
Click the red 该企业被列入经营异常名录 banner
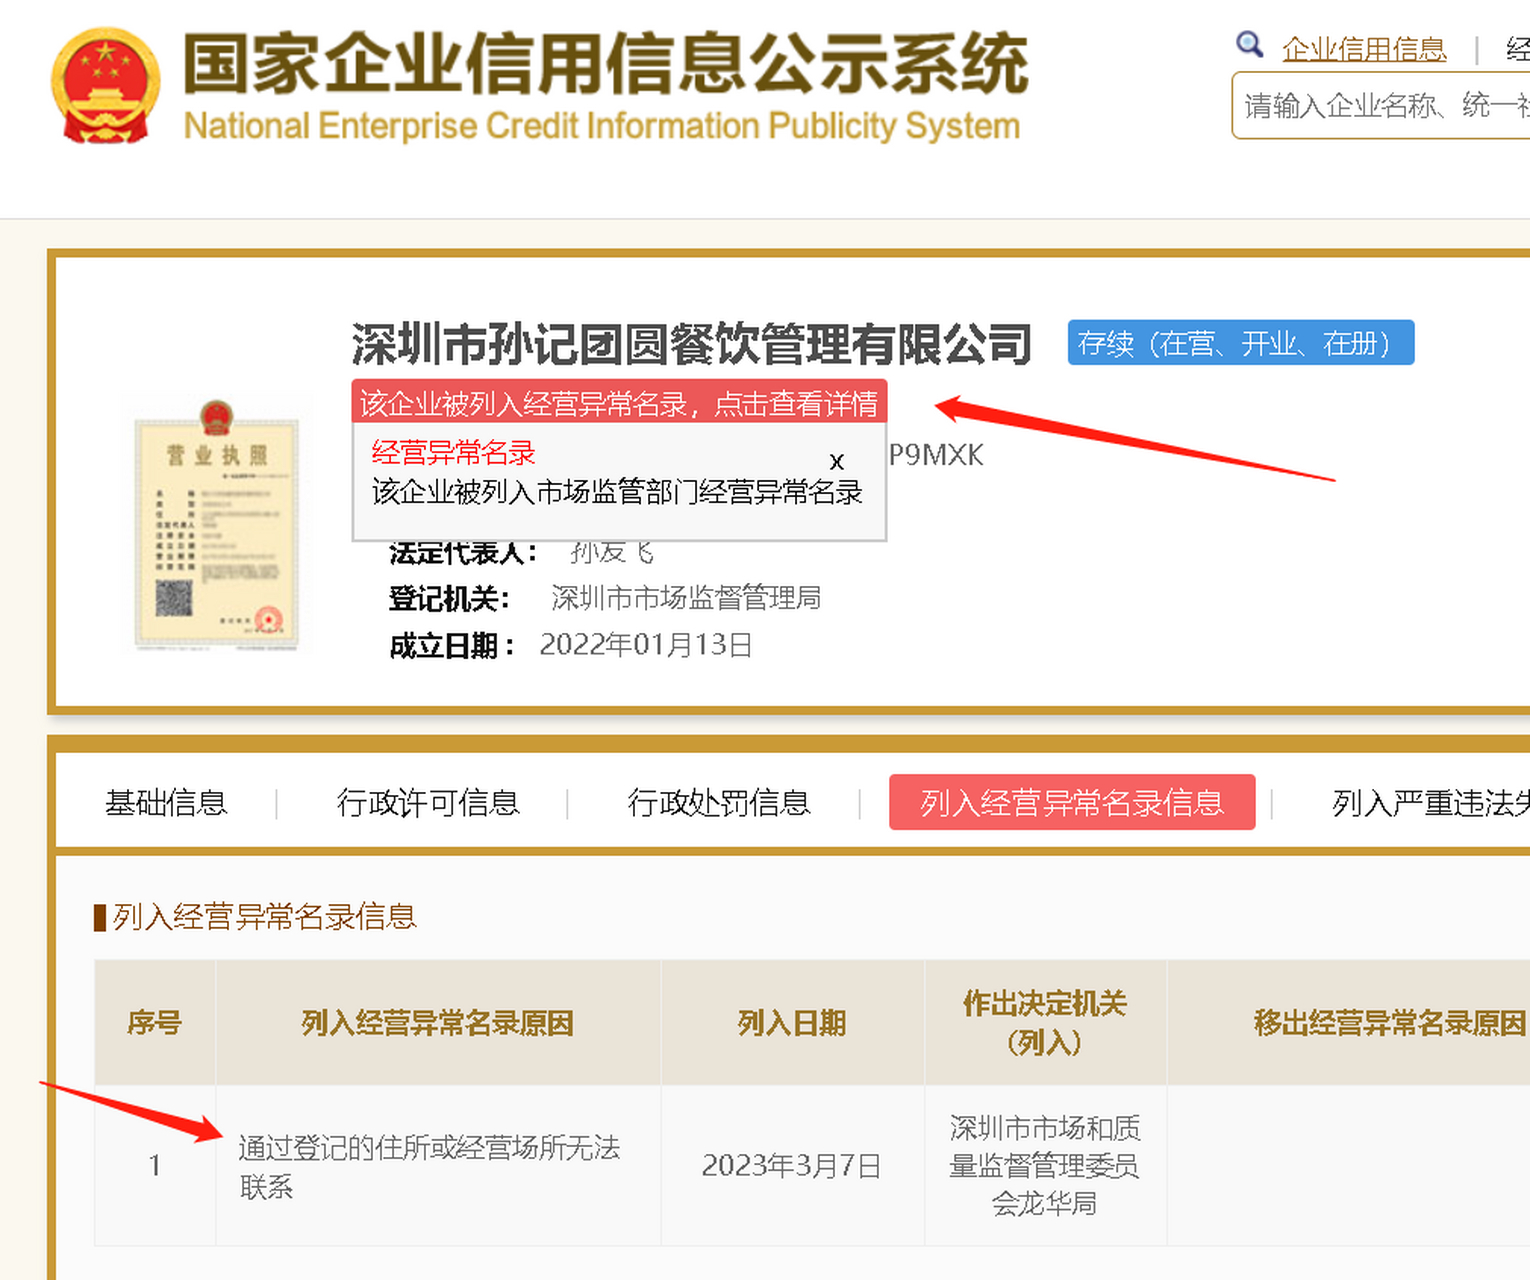(x=619, y=402)
